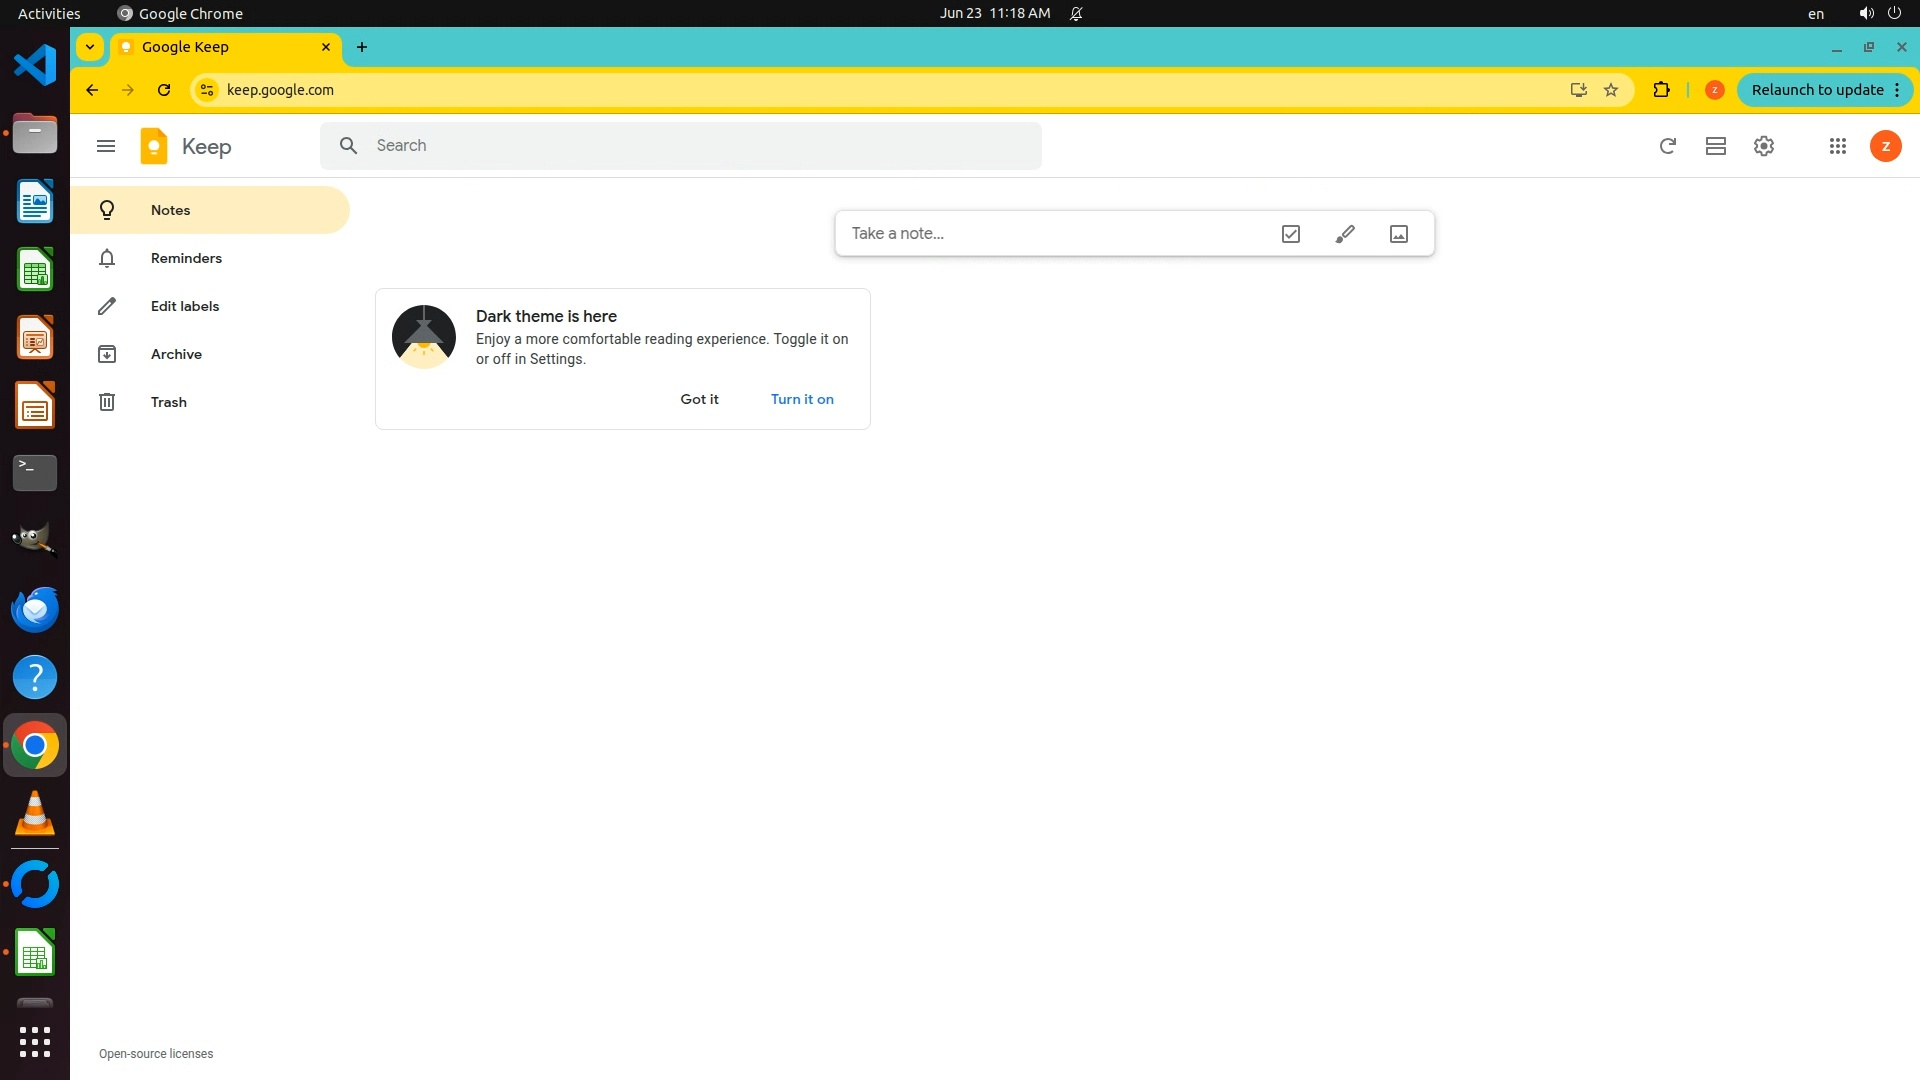Collapse the main menu hamburger

point(106,146)
